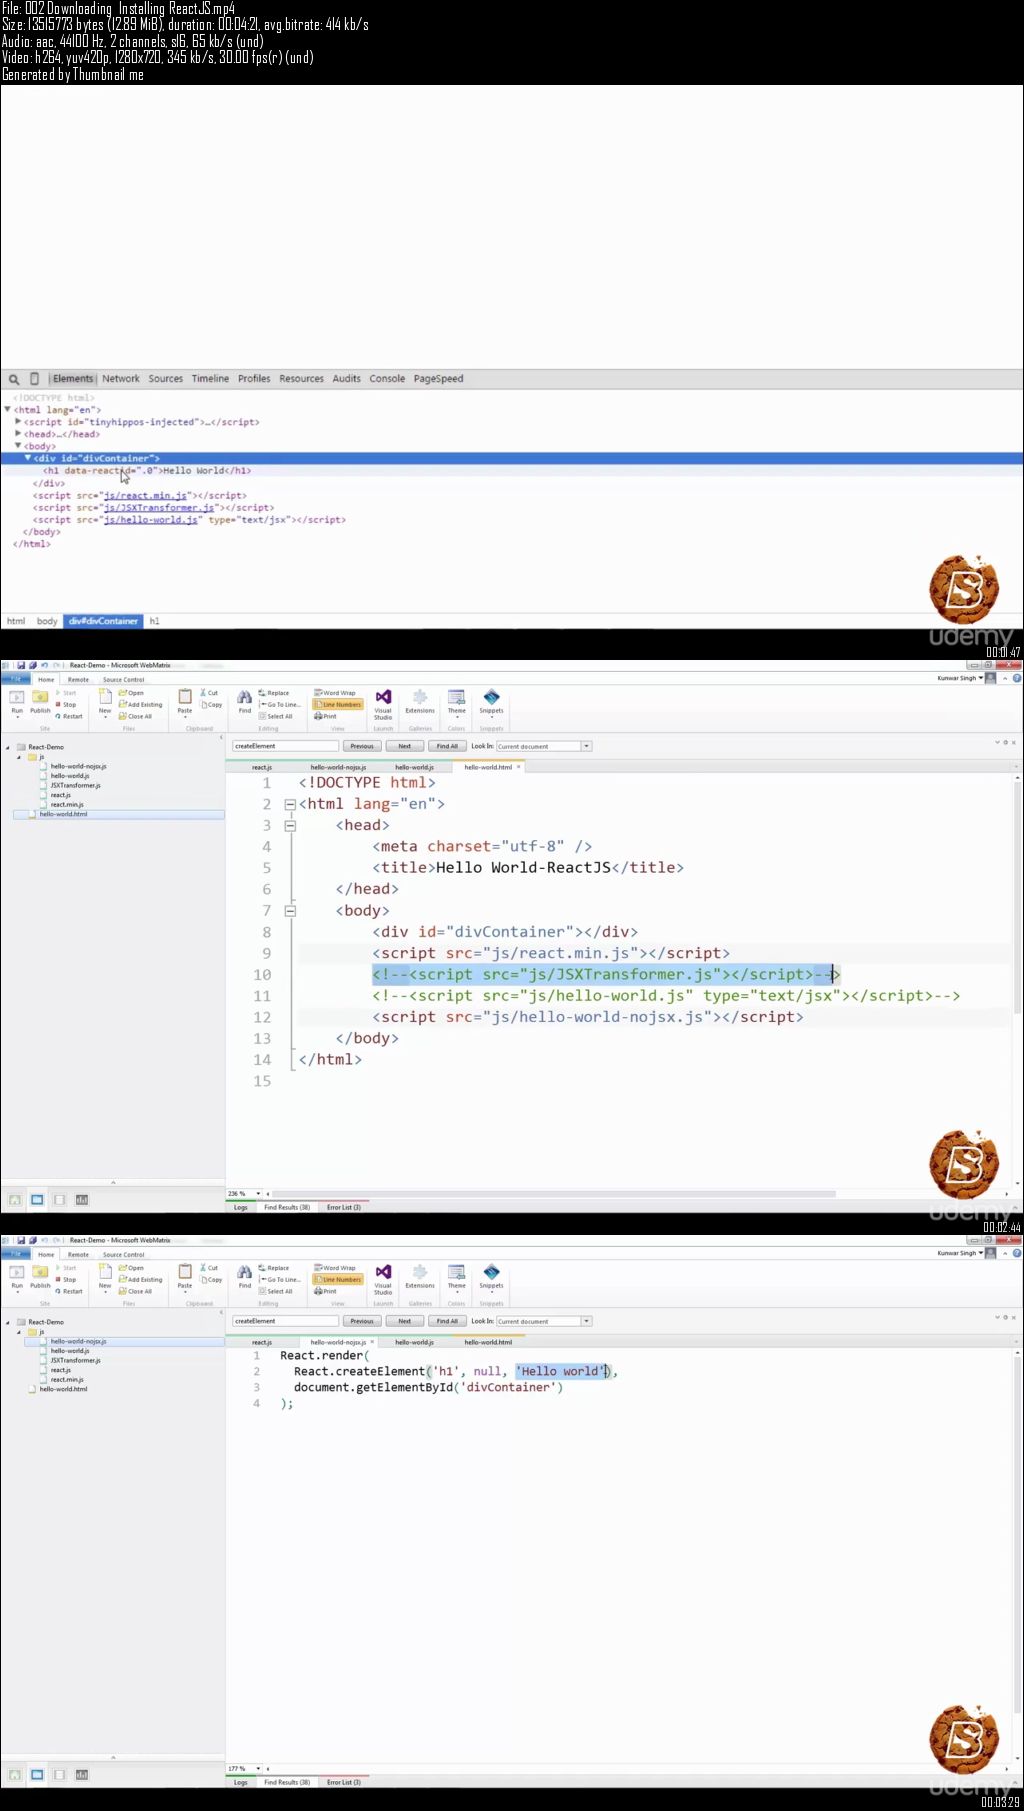
Task: Click Visual Studio icon in the 00:03:29 frame
Action: (383, 1272)
